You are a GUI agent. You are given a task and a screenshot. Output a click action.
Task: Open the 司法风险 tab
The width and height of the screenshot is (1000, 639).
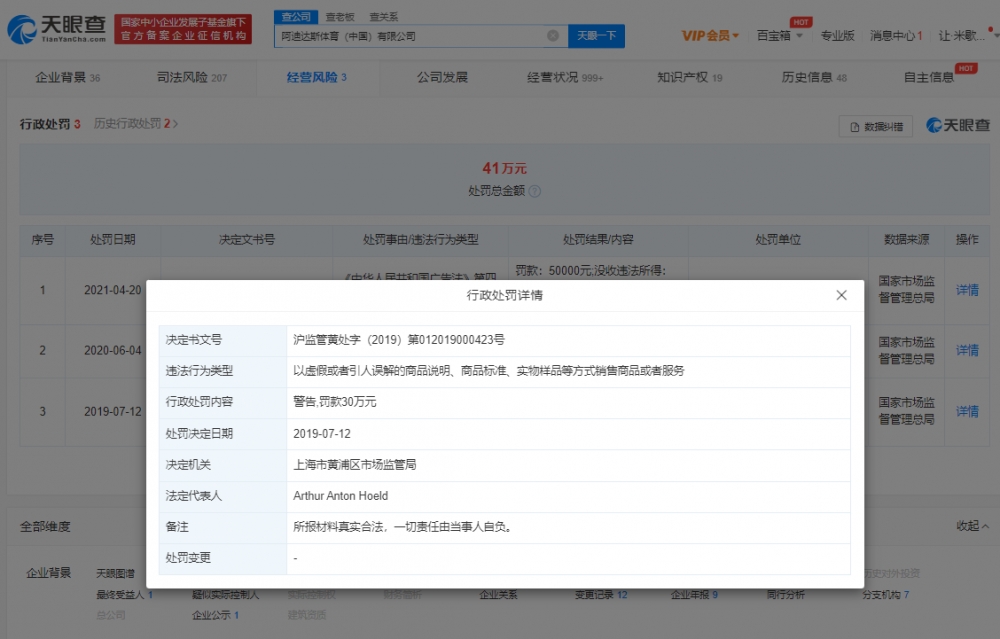click(192, 77)
